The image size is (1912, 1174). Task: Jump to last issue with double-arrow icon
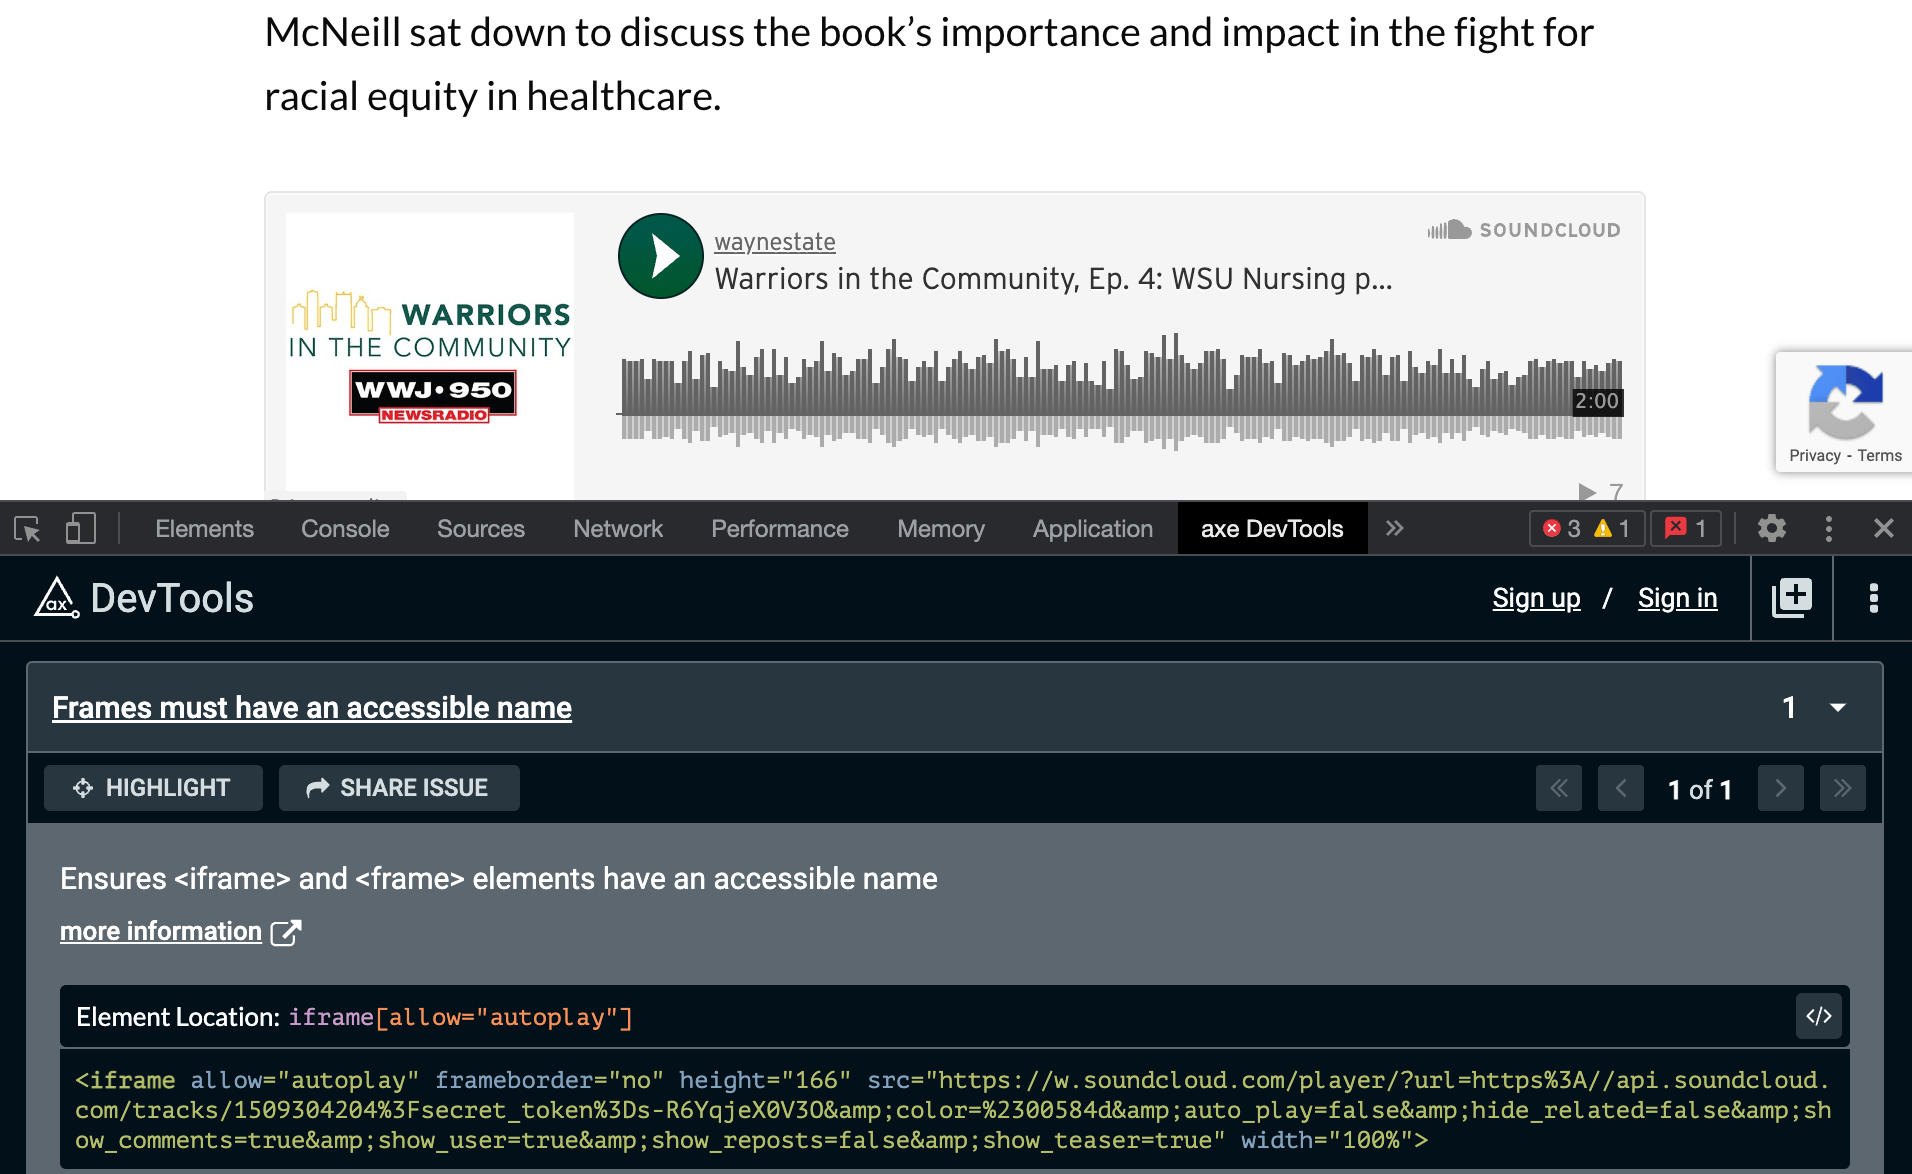1842,788
